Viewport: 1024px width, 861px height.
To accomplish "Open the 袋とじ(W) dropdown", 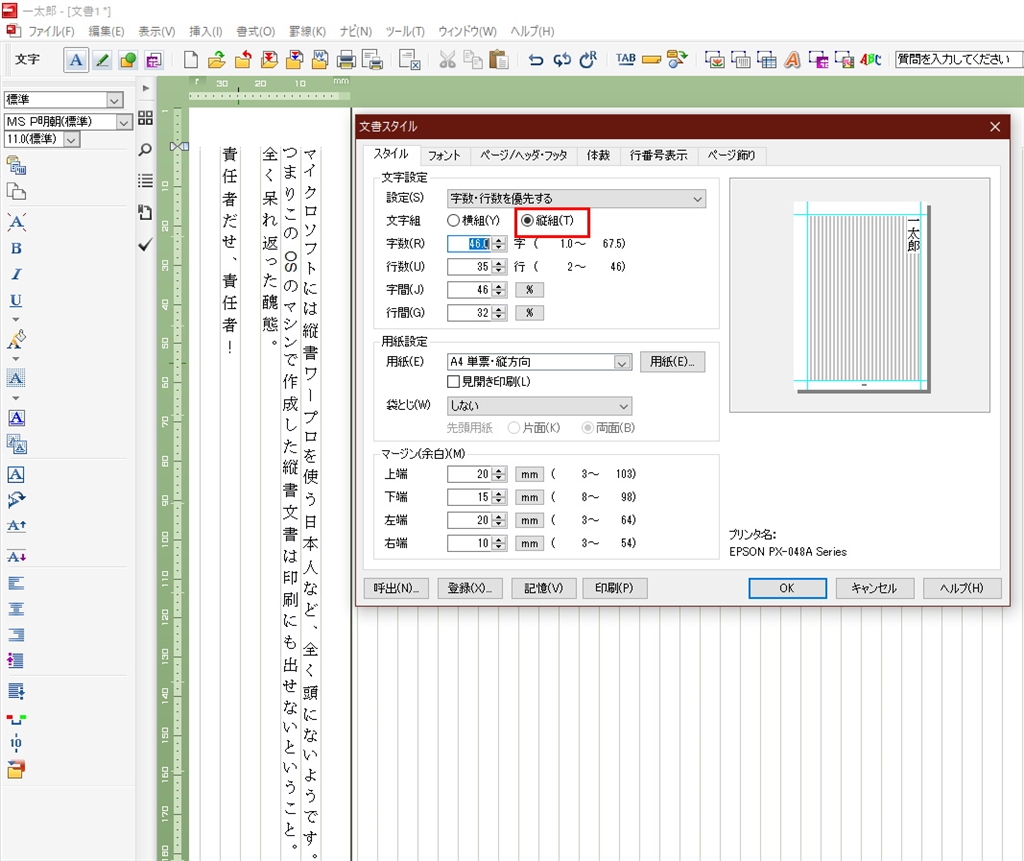I will coord(540,406).
